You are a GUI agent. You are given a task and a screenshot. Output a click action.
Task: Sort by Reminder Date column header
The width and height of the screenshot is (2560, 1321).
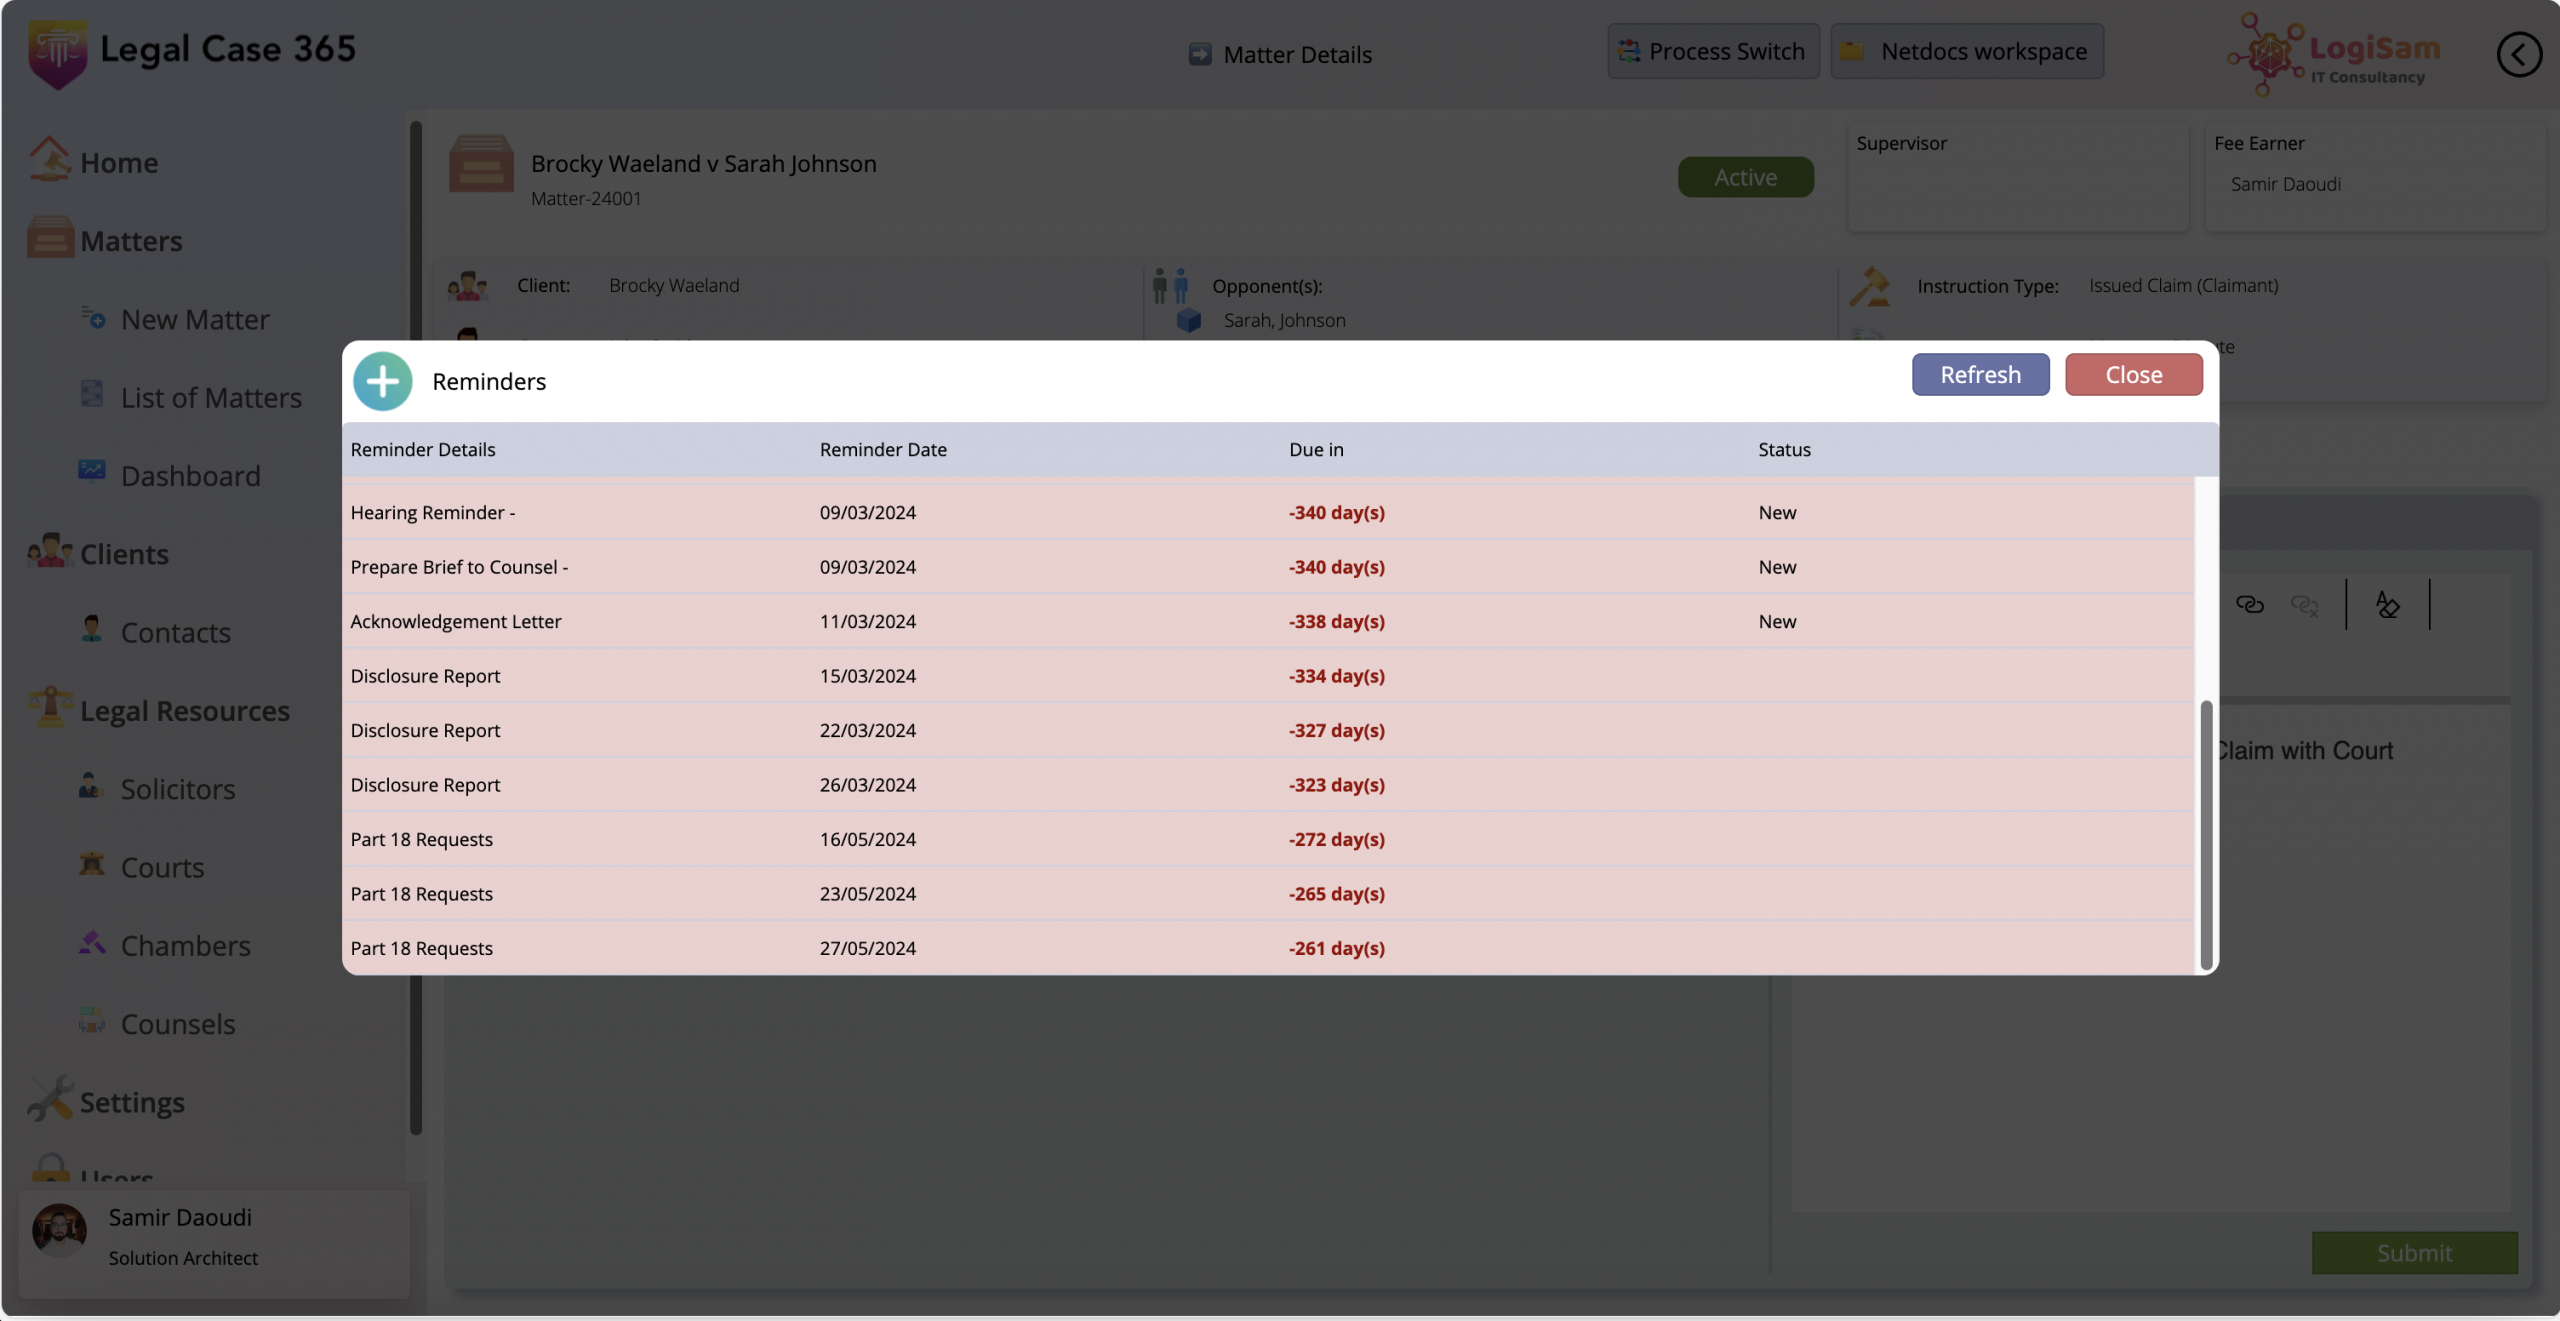click(883, 450)
